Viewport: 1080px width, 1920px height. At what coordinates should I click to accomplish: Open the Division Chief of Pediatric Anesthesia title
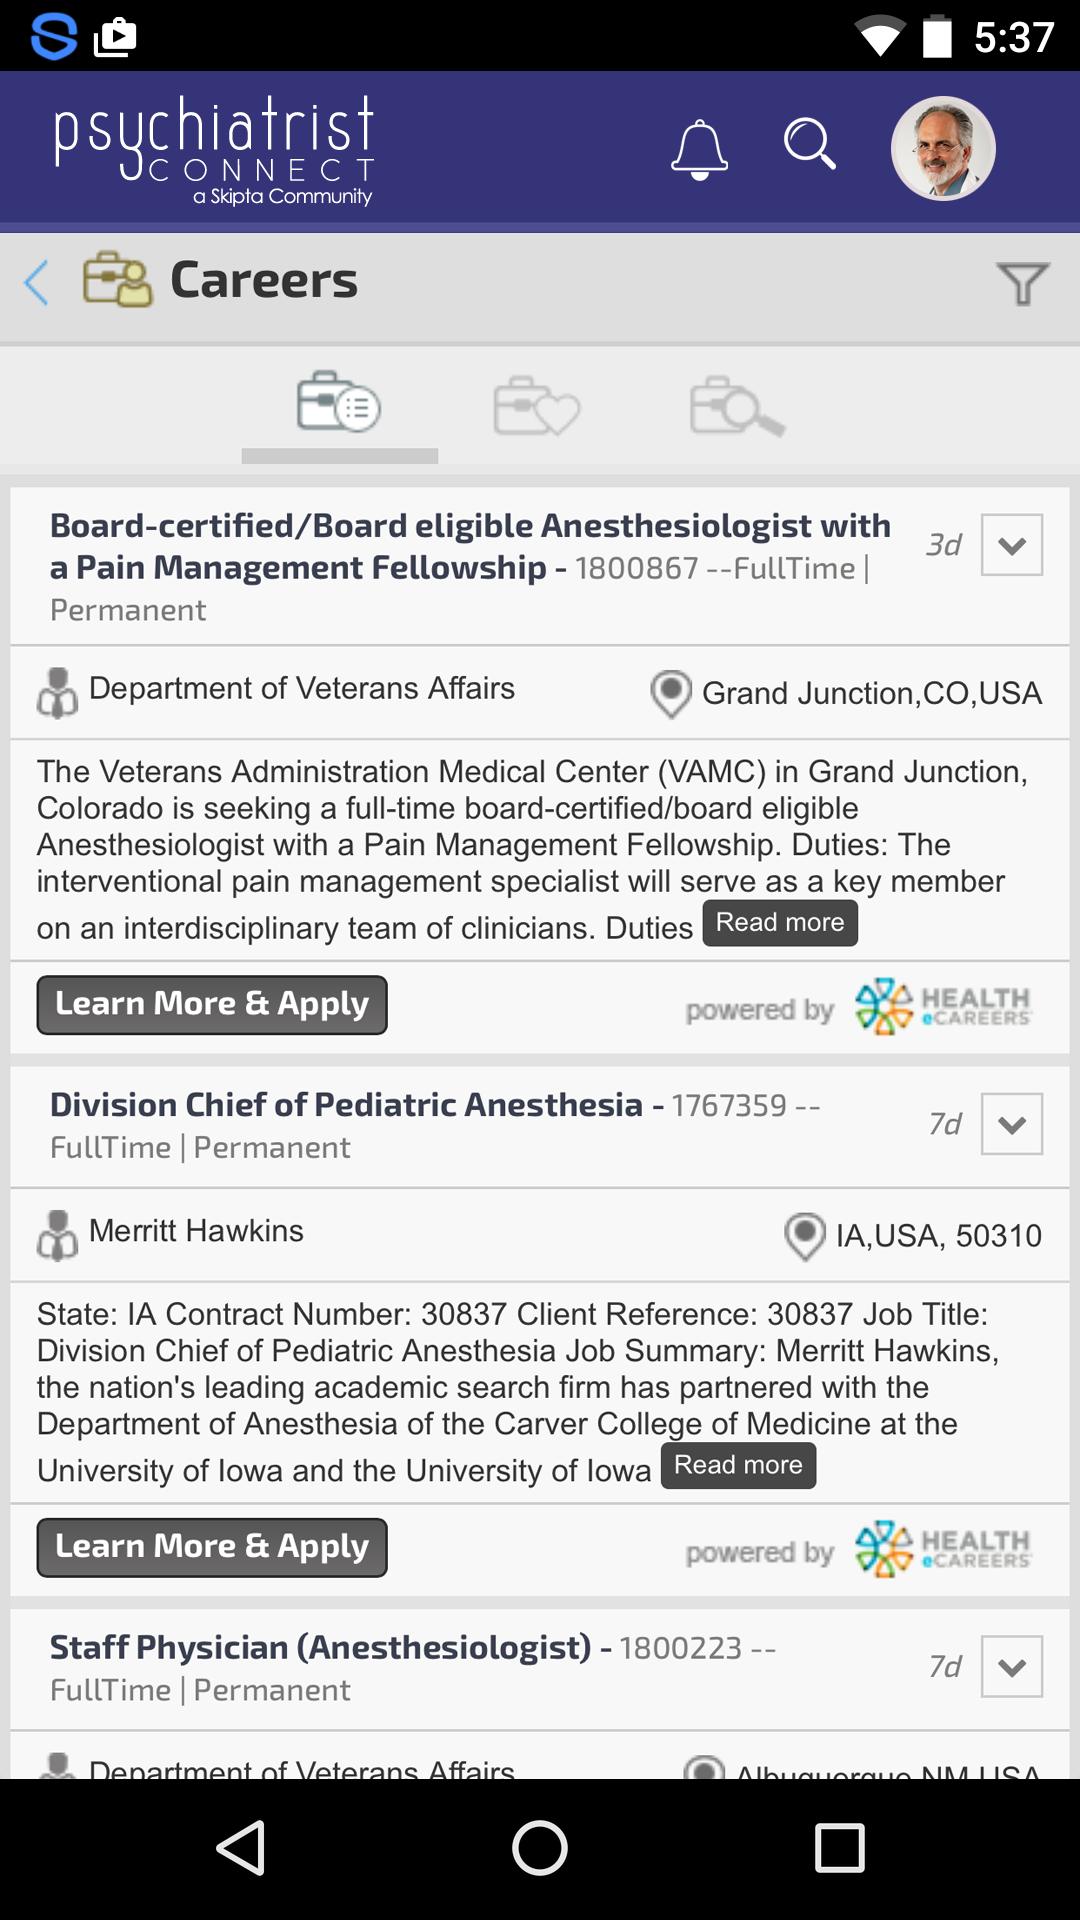(x=346, y=1105)
